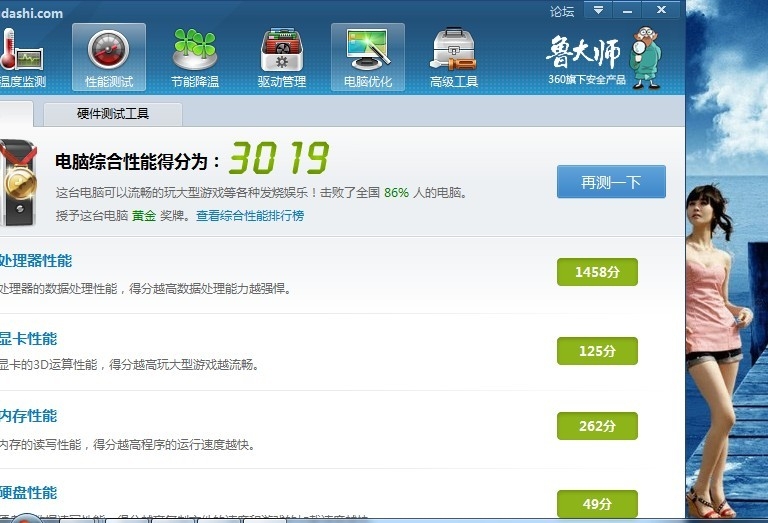The height and width of the screenshot is (523, 768).
Task: Click the gold medal award icon
Action: [x=18, y=184]
